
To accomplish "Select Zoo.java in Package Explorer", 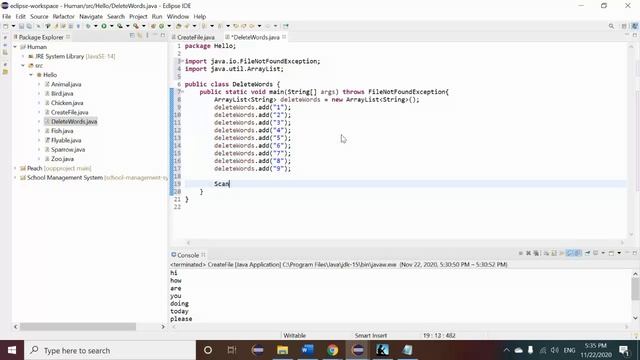I will [62, 159].
